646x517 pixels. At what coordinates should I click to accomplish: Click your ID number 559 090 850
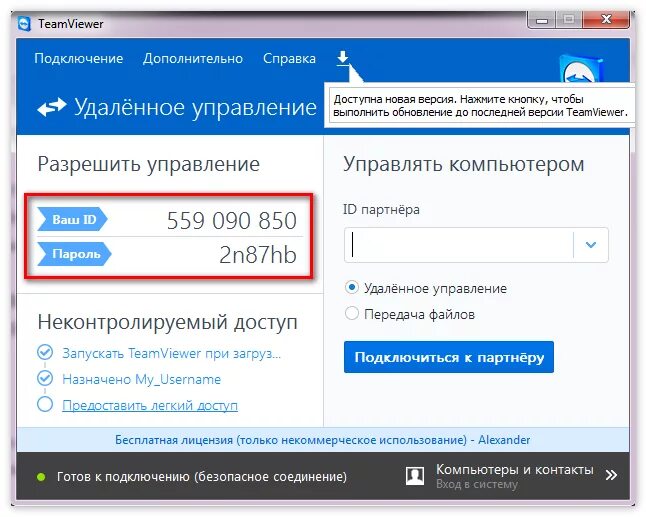pyautogui.click(x=232, y=220)
